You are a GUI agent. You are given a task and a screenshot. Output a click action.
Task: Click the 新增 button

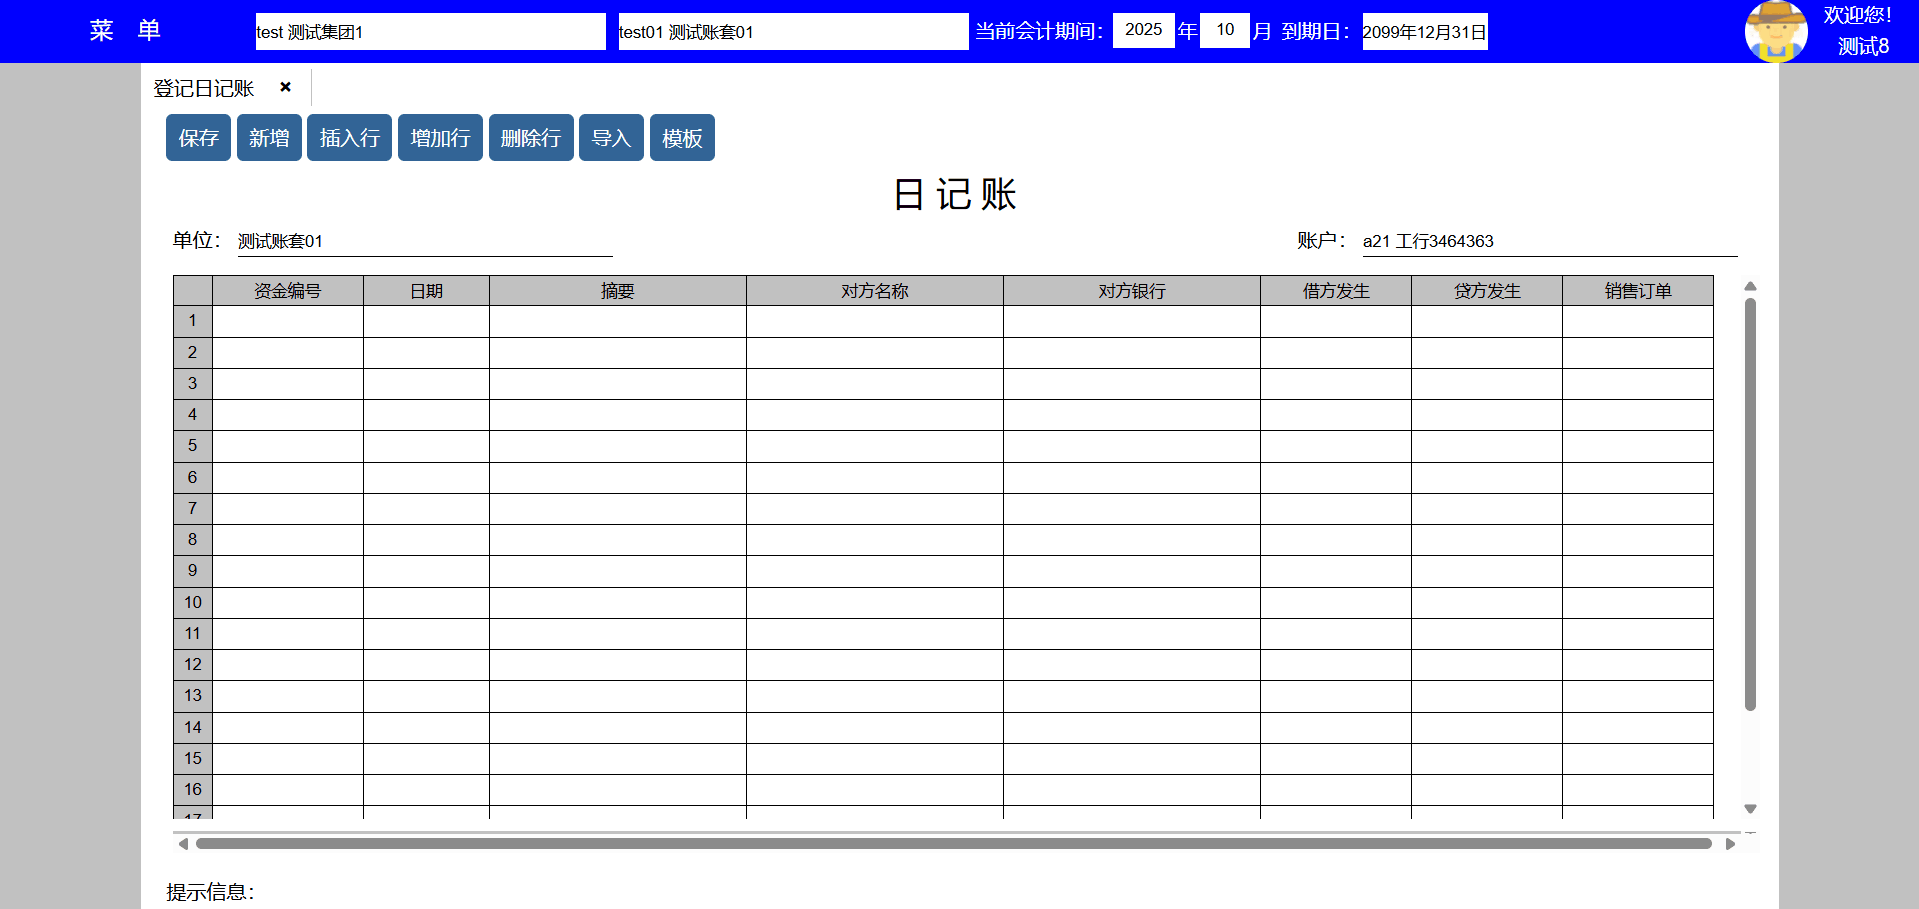tap(269, 138)
